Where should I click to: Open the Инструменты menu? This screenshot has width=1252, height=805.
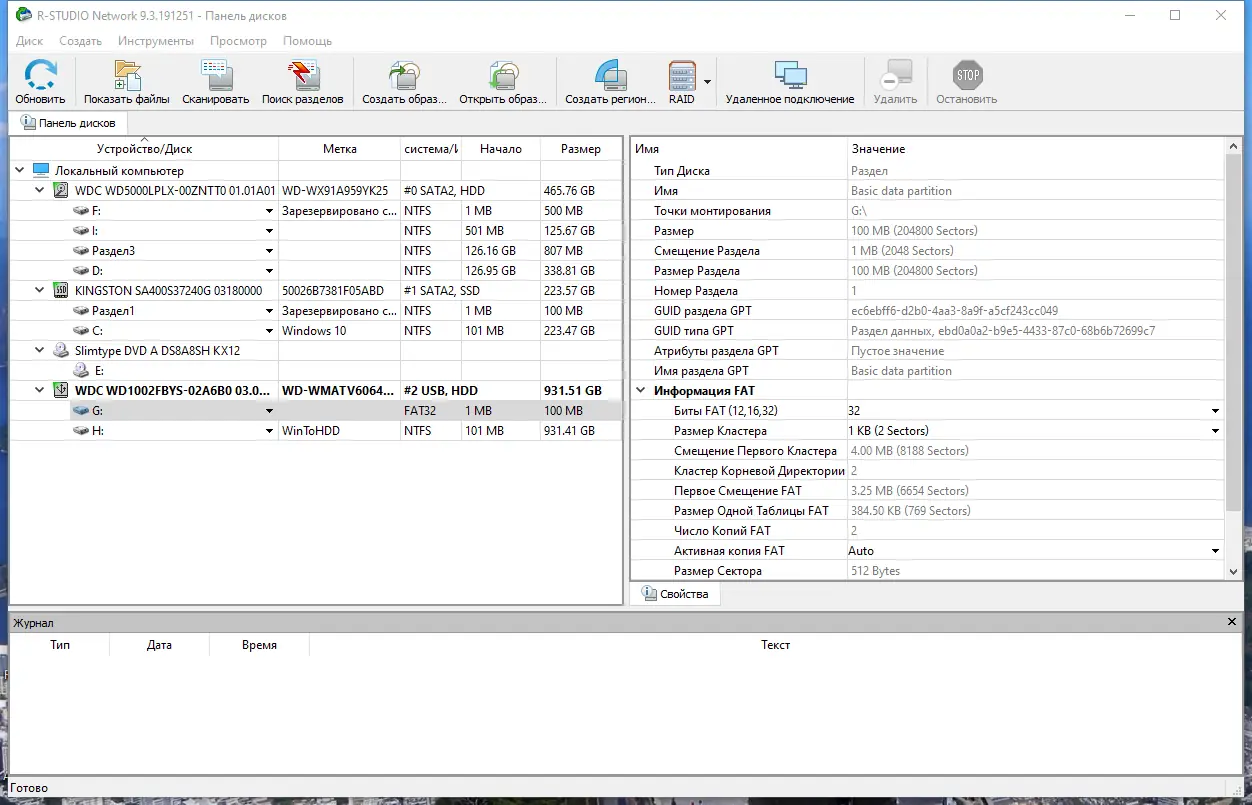click(156, 41)
